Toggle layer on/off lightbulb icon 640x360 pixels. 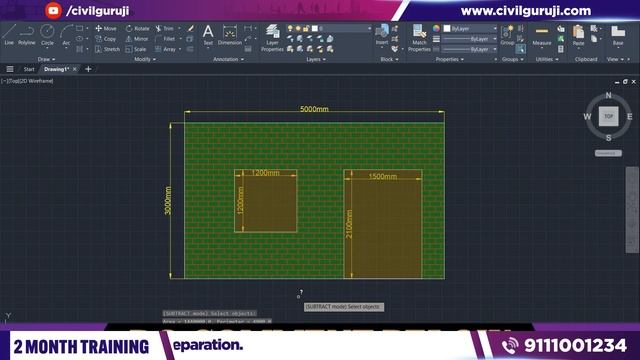290,28
